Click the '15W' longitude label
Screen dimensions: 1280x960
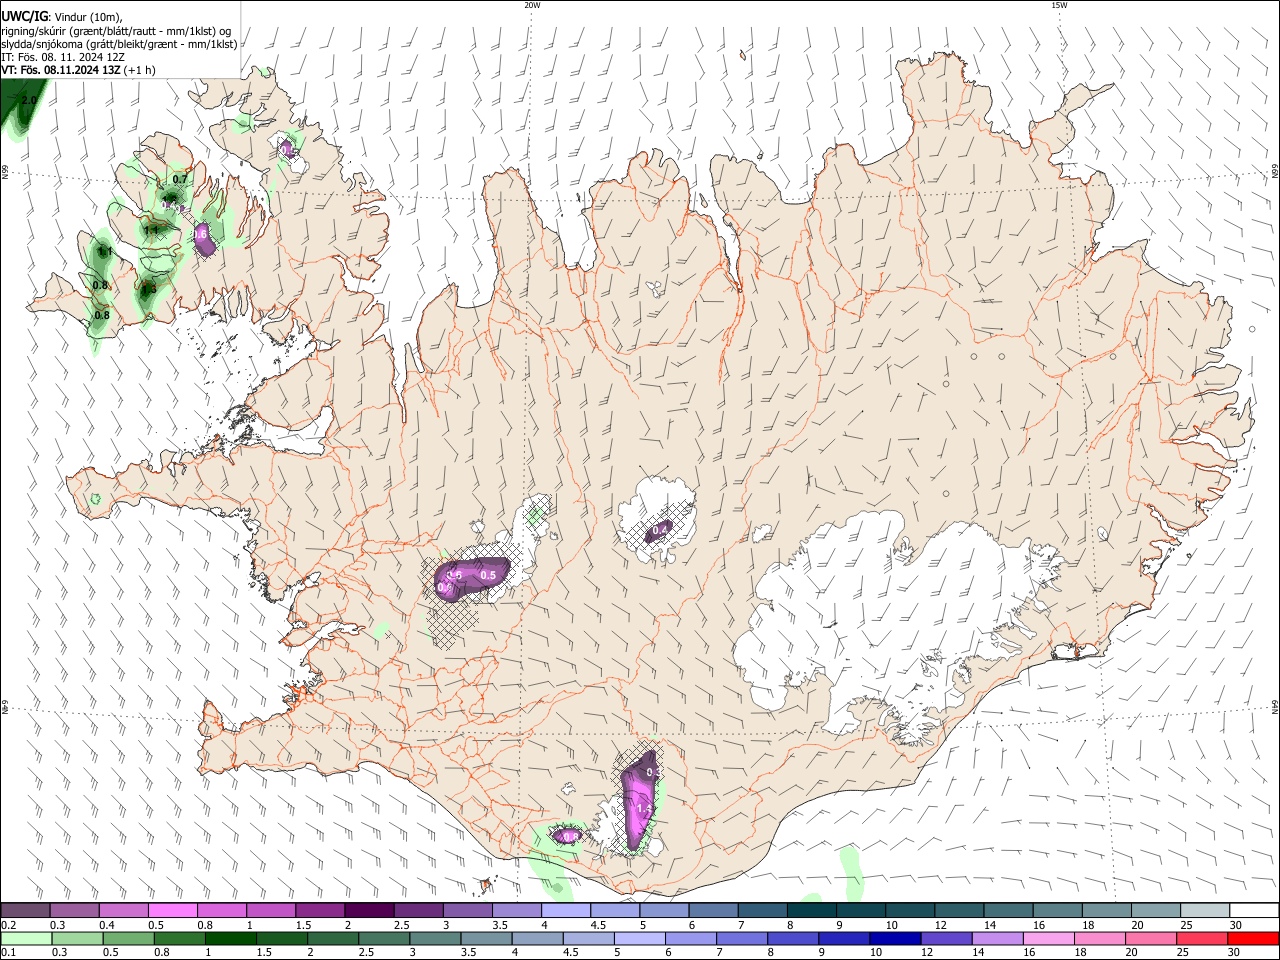point(1059,5)
